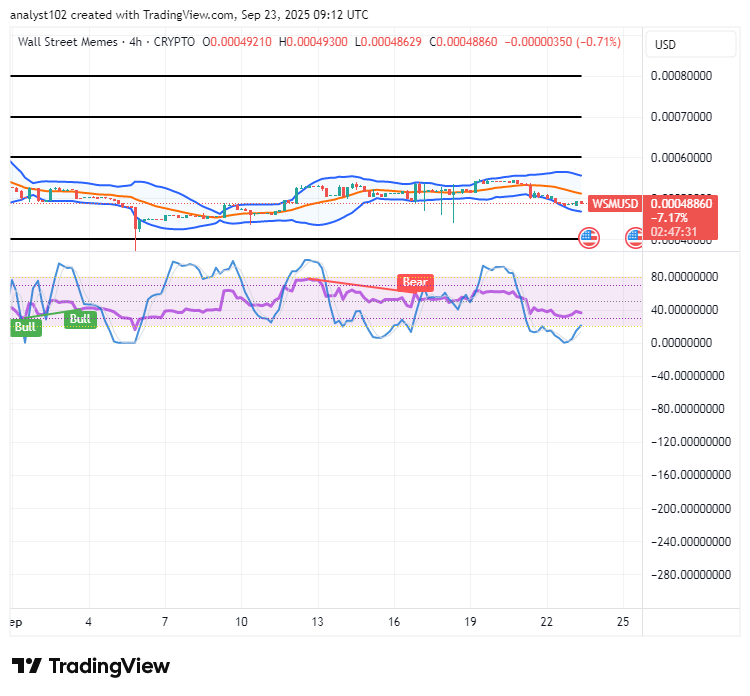Click the 0.00060000 price axis label
The image size is (750, 696).
(681, 157)
